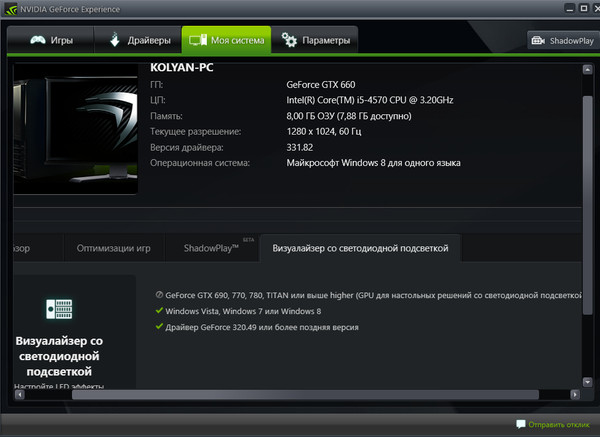Click the NVIDIA GeForce Experience window title
Viewport: 600px width, 437px height.
[x=70, y=9]
